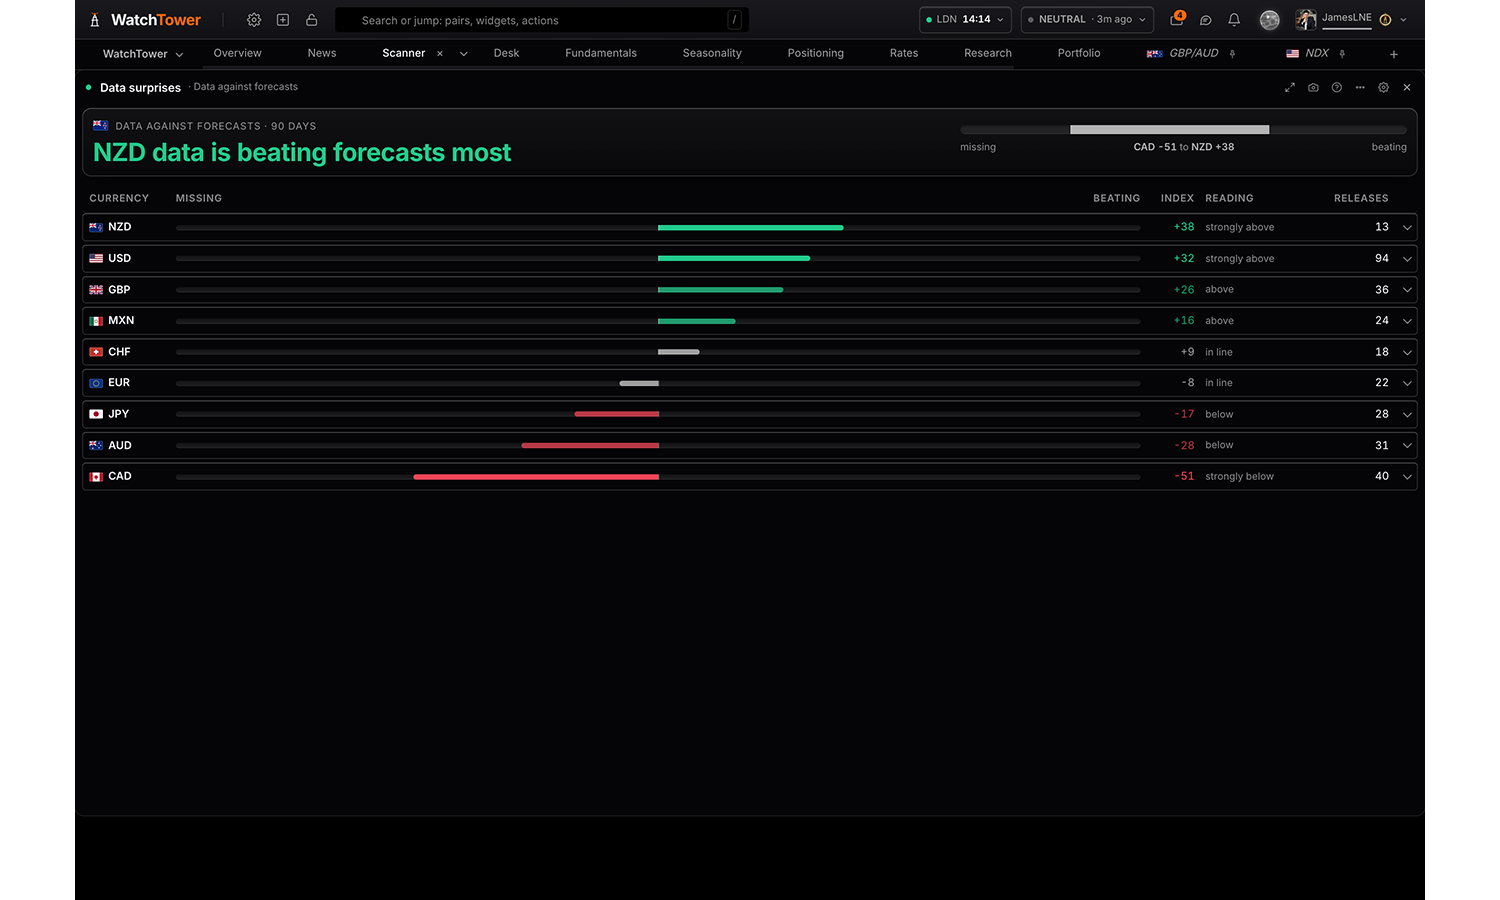Open the Seasonality tab

point(712,54)
